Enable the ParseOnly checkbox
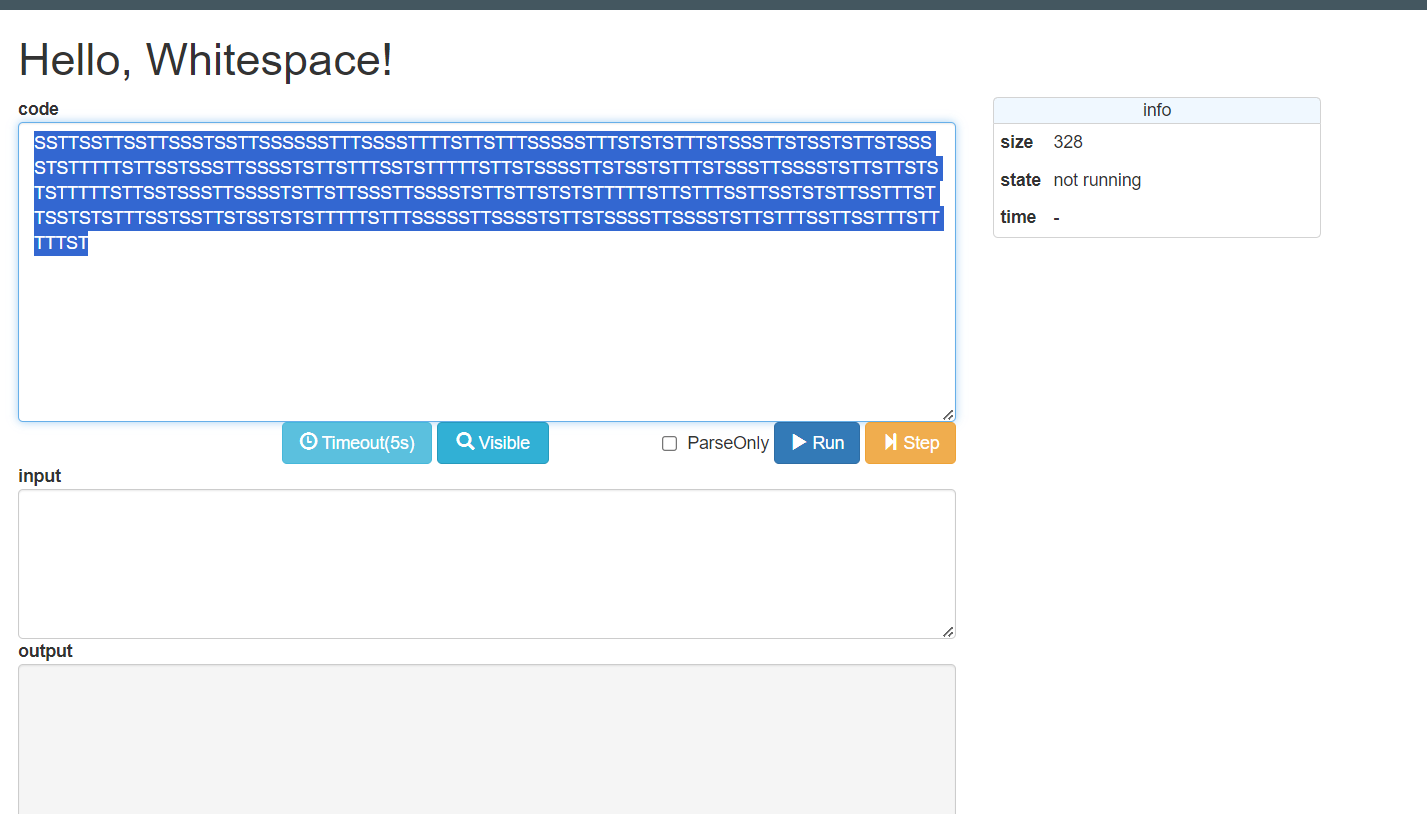 (670, 444)
